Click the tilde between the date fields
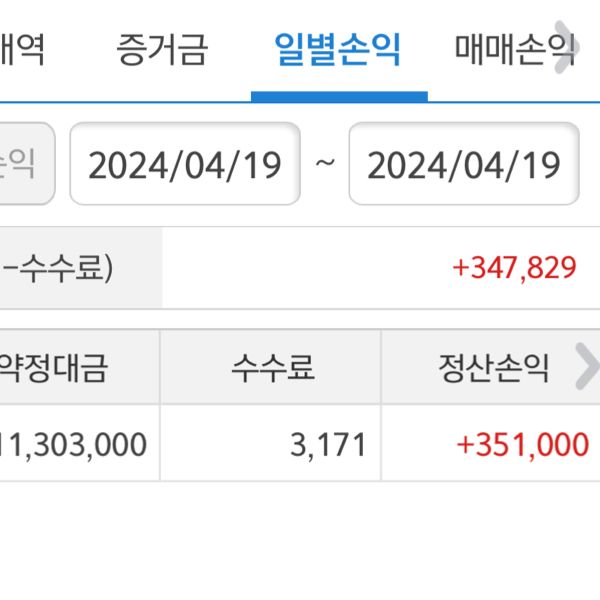Screen dimensions: 600x600 tap(325, 163)
